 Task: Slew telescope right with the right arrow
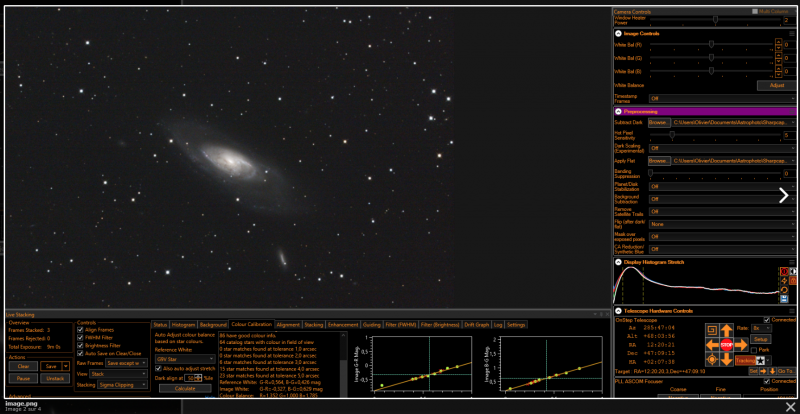741,345
